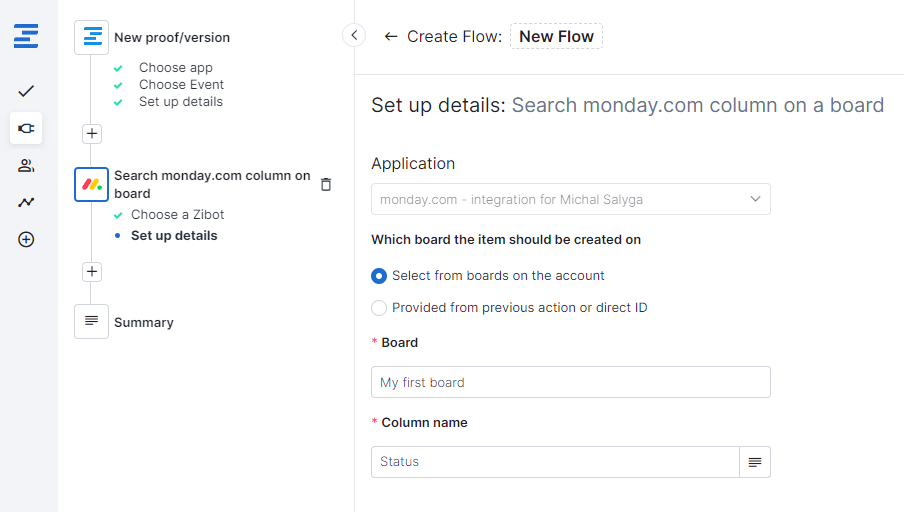Viewport: 904px width, 512px height.
Task: Click the Column name input field
Action: click(x=555, y=462)
